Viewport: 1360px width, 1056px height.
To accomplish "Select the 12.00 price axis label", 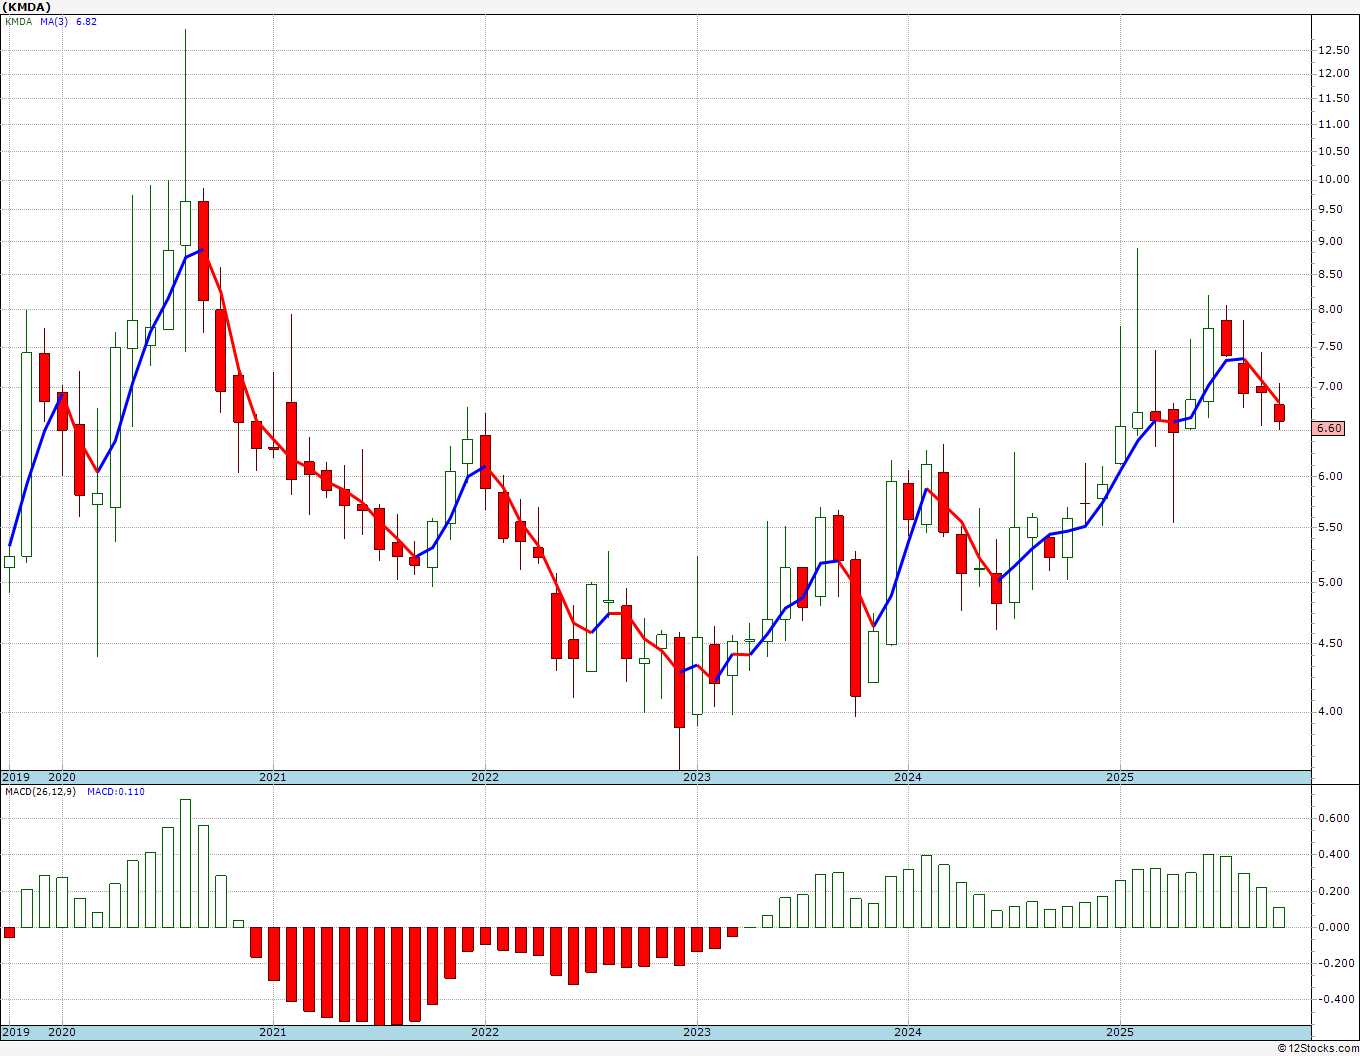I will click(1334, 73).
